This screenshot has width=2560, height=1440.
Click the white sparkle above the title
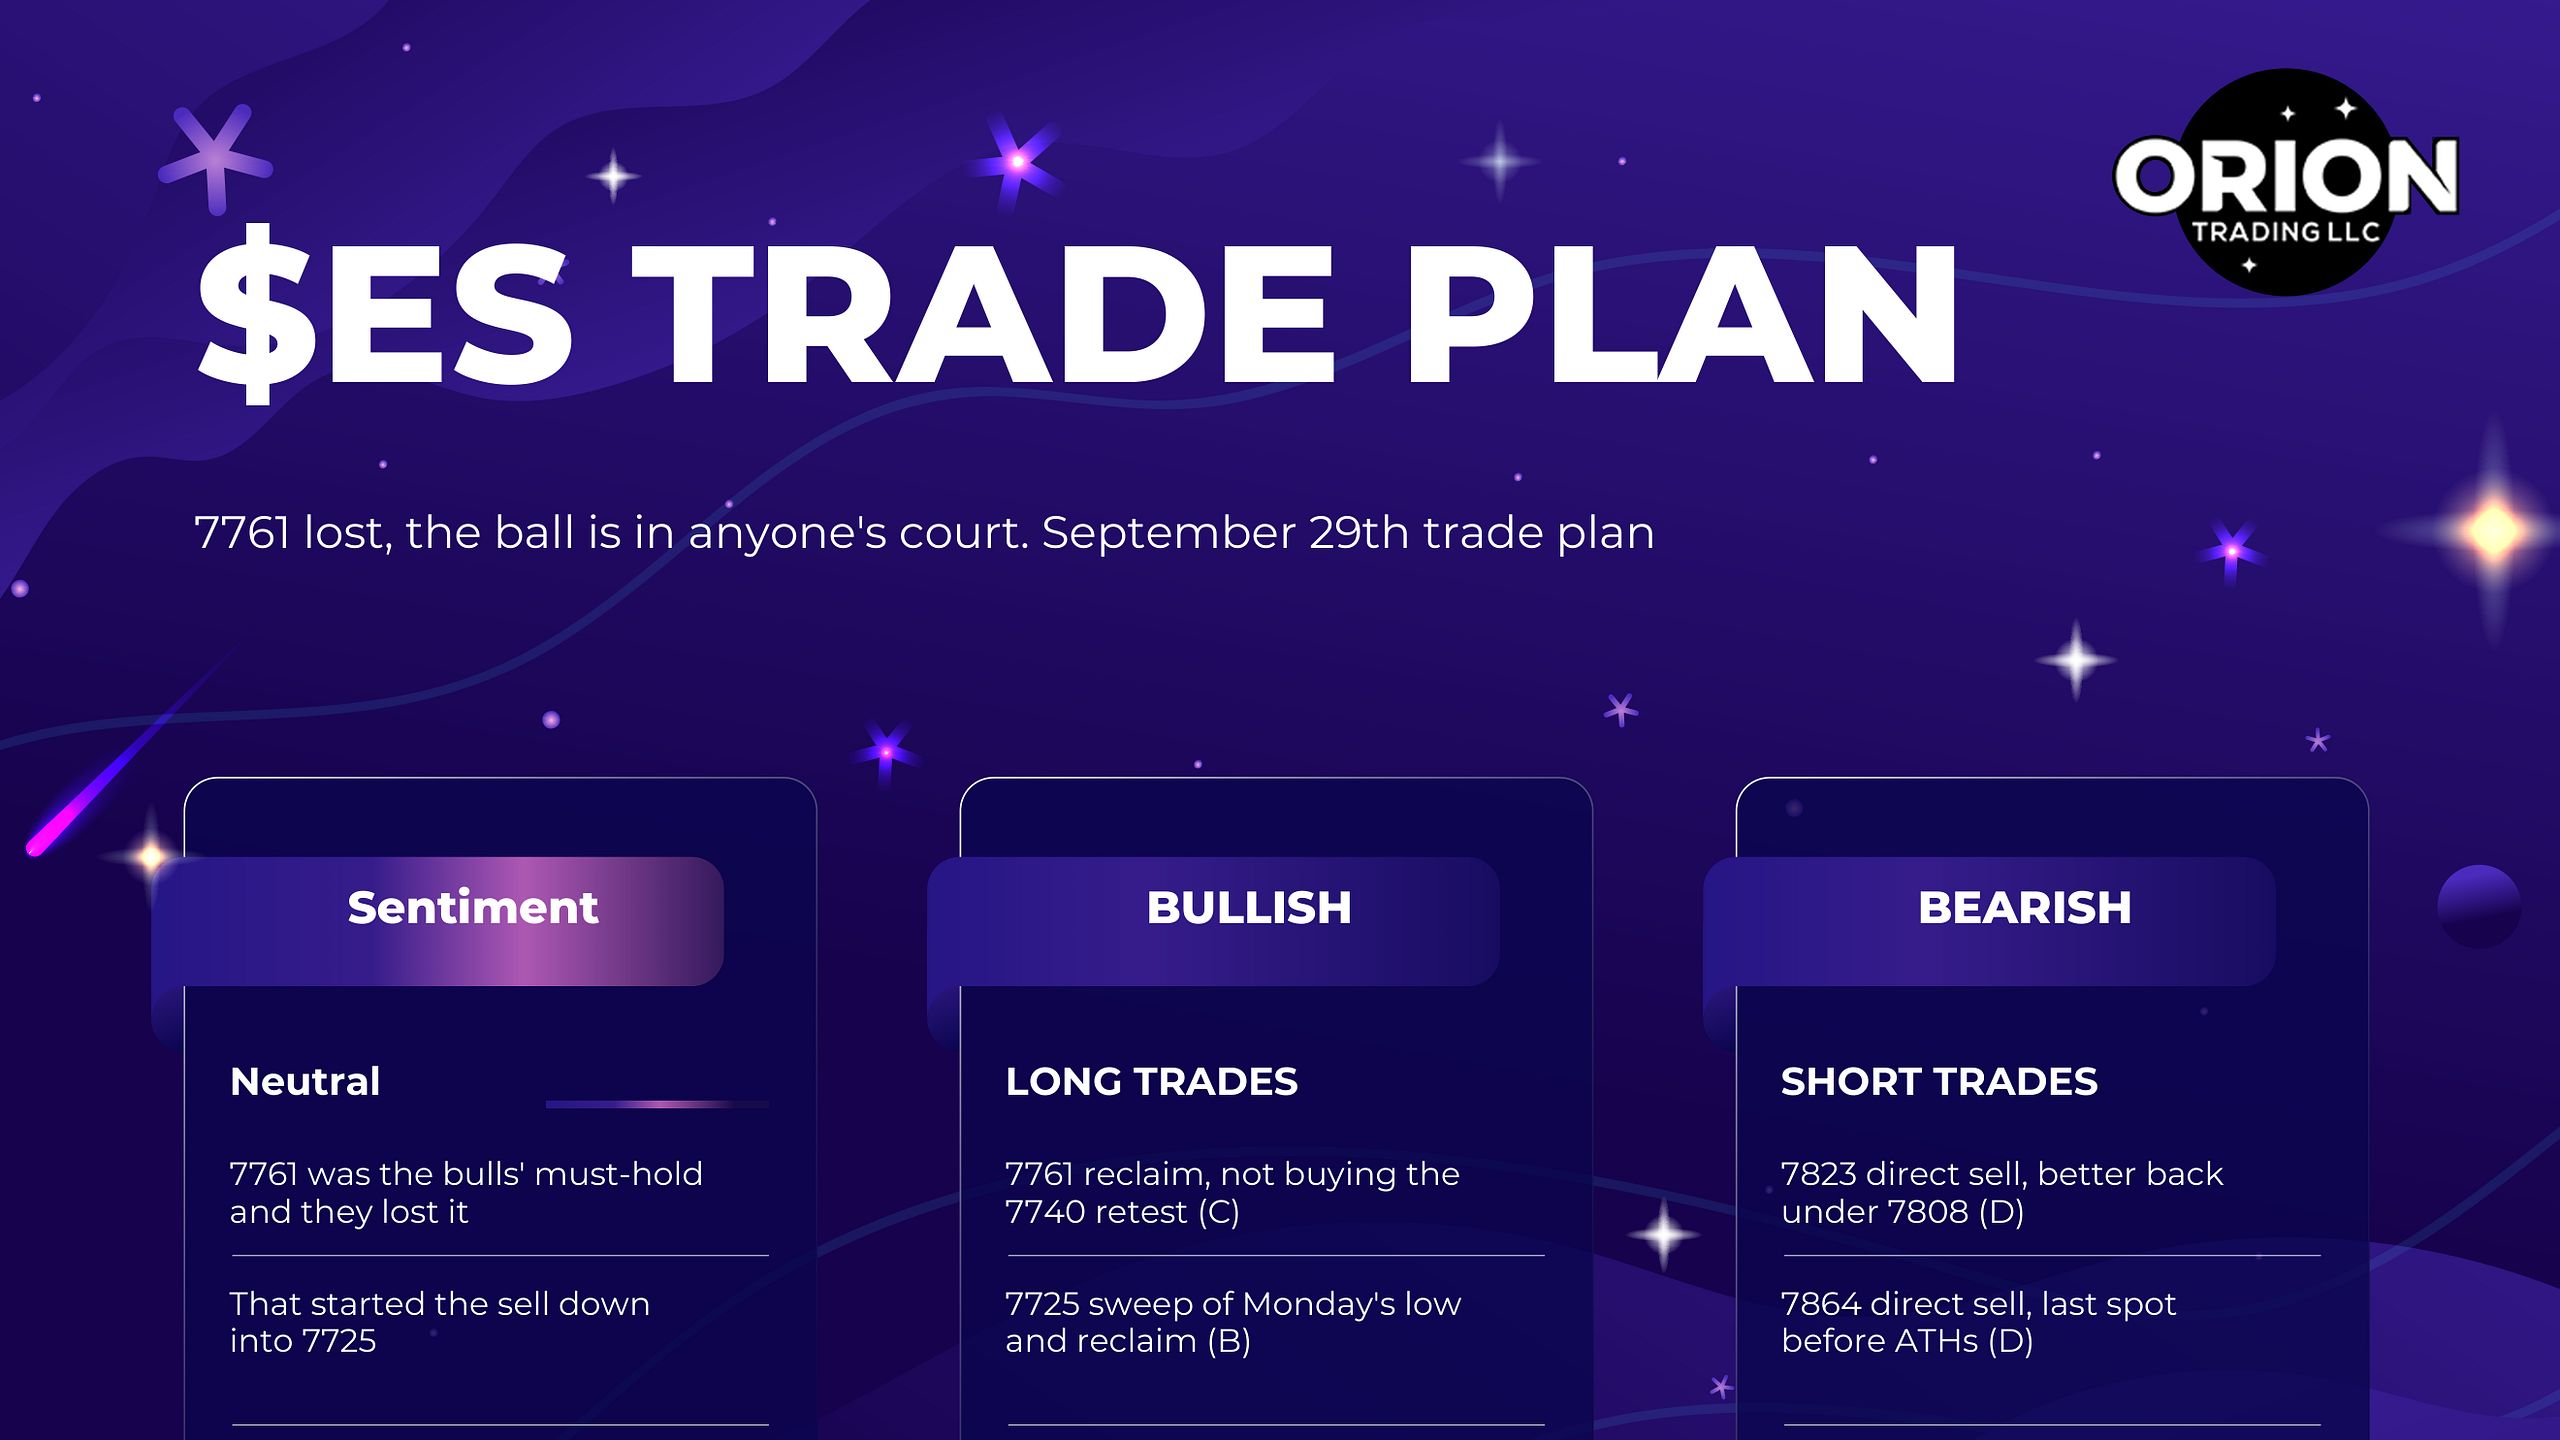613,176
